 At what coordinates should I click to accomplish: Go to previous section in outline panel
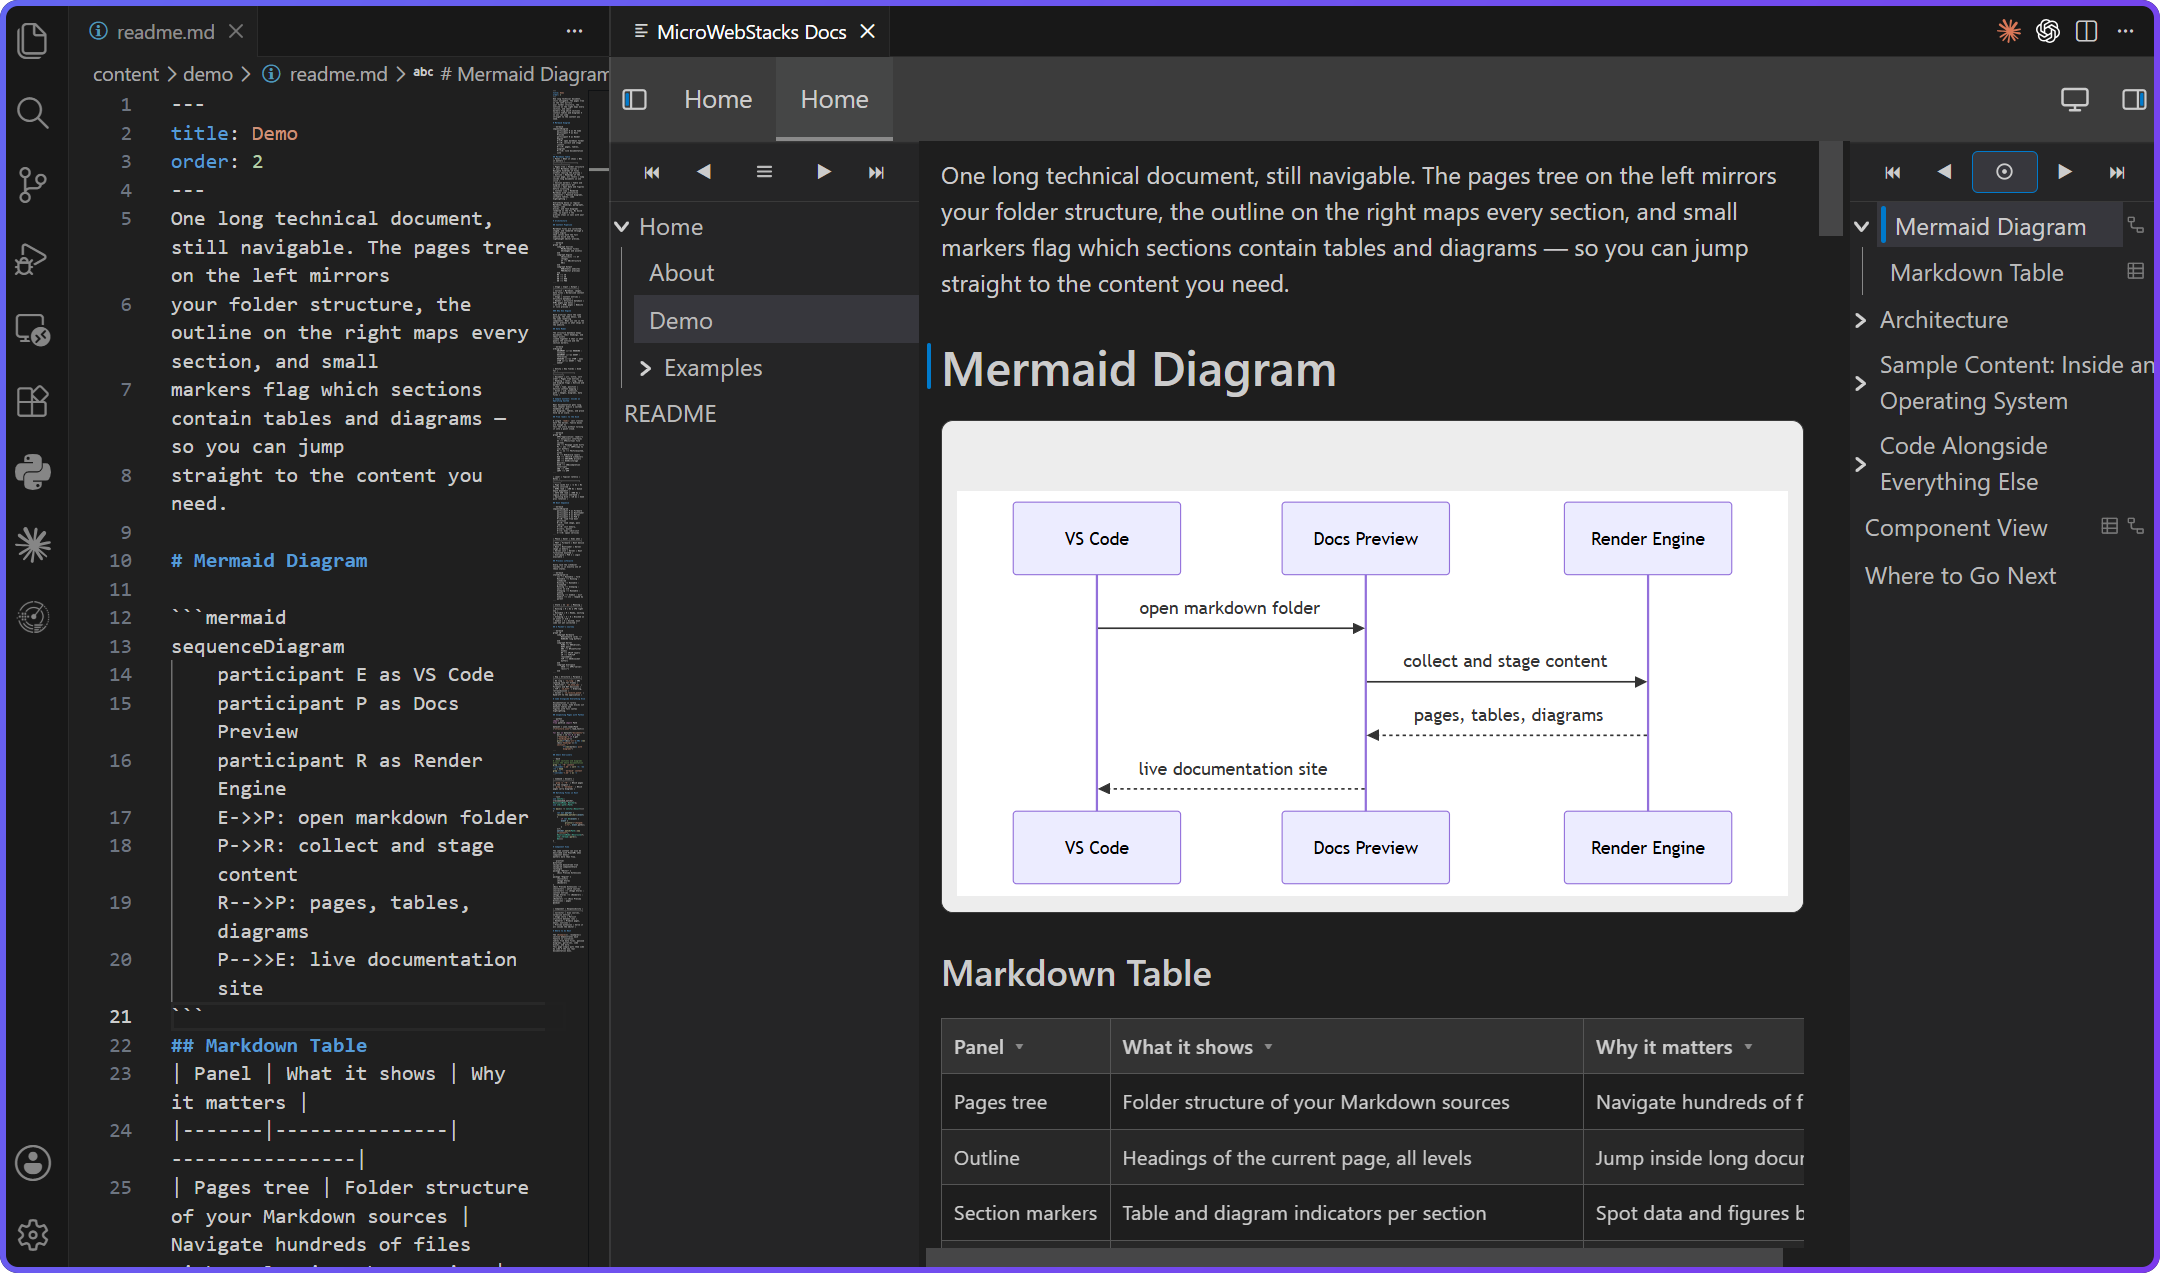point(1945,172)
